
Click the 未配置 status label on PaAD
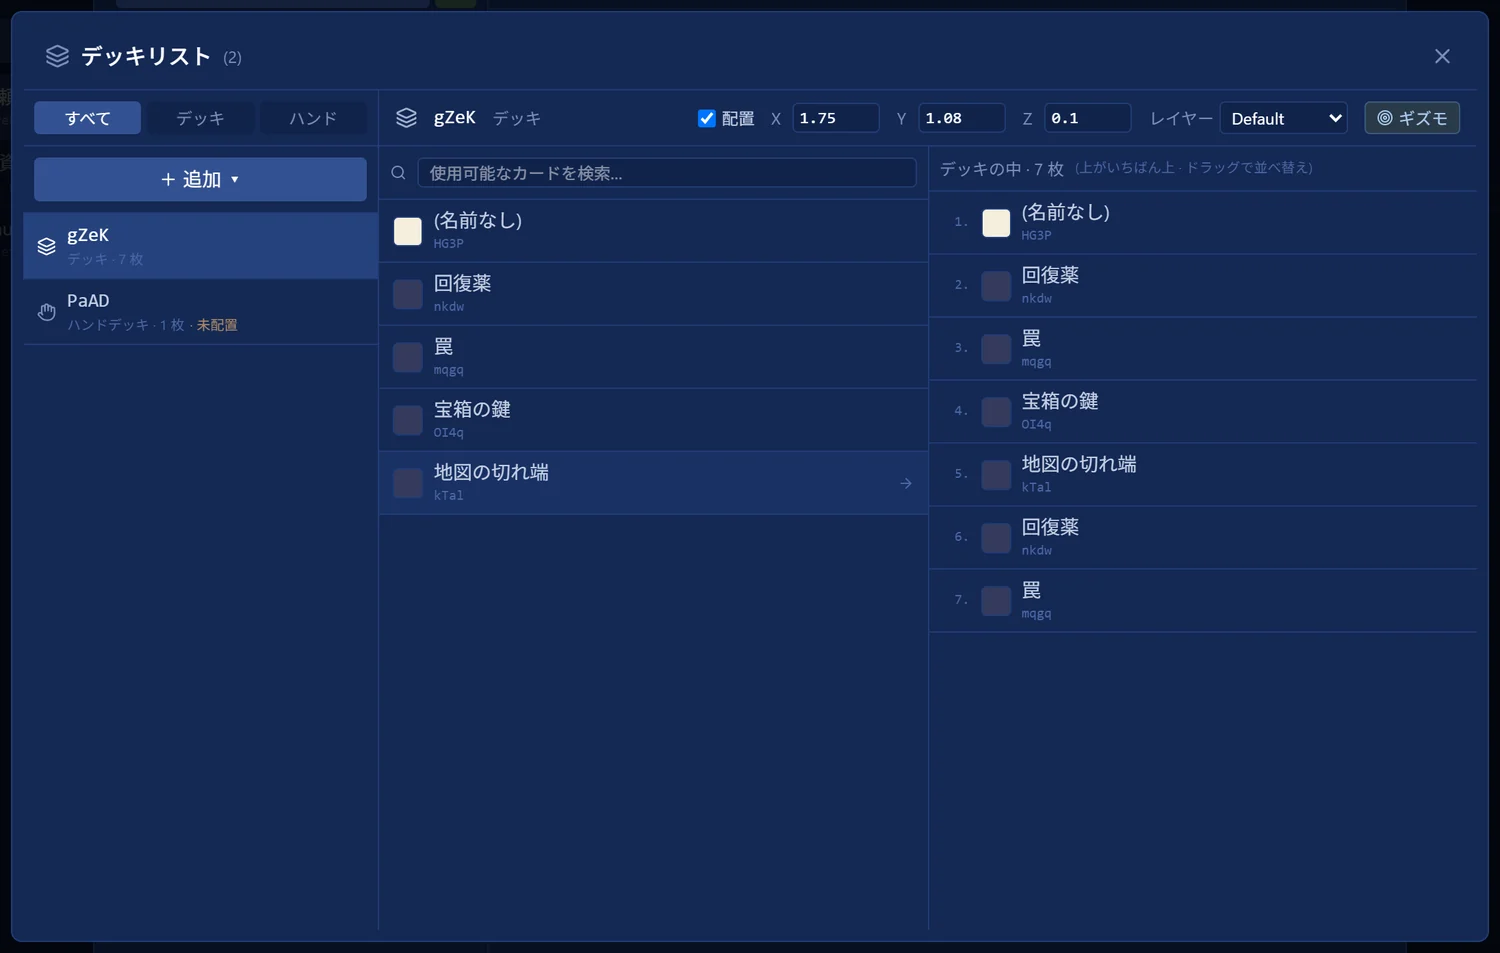217,325
